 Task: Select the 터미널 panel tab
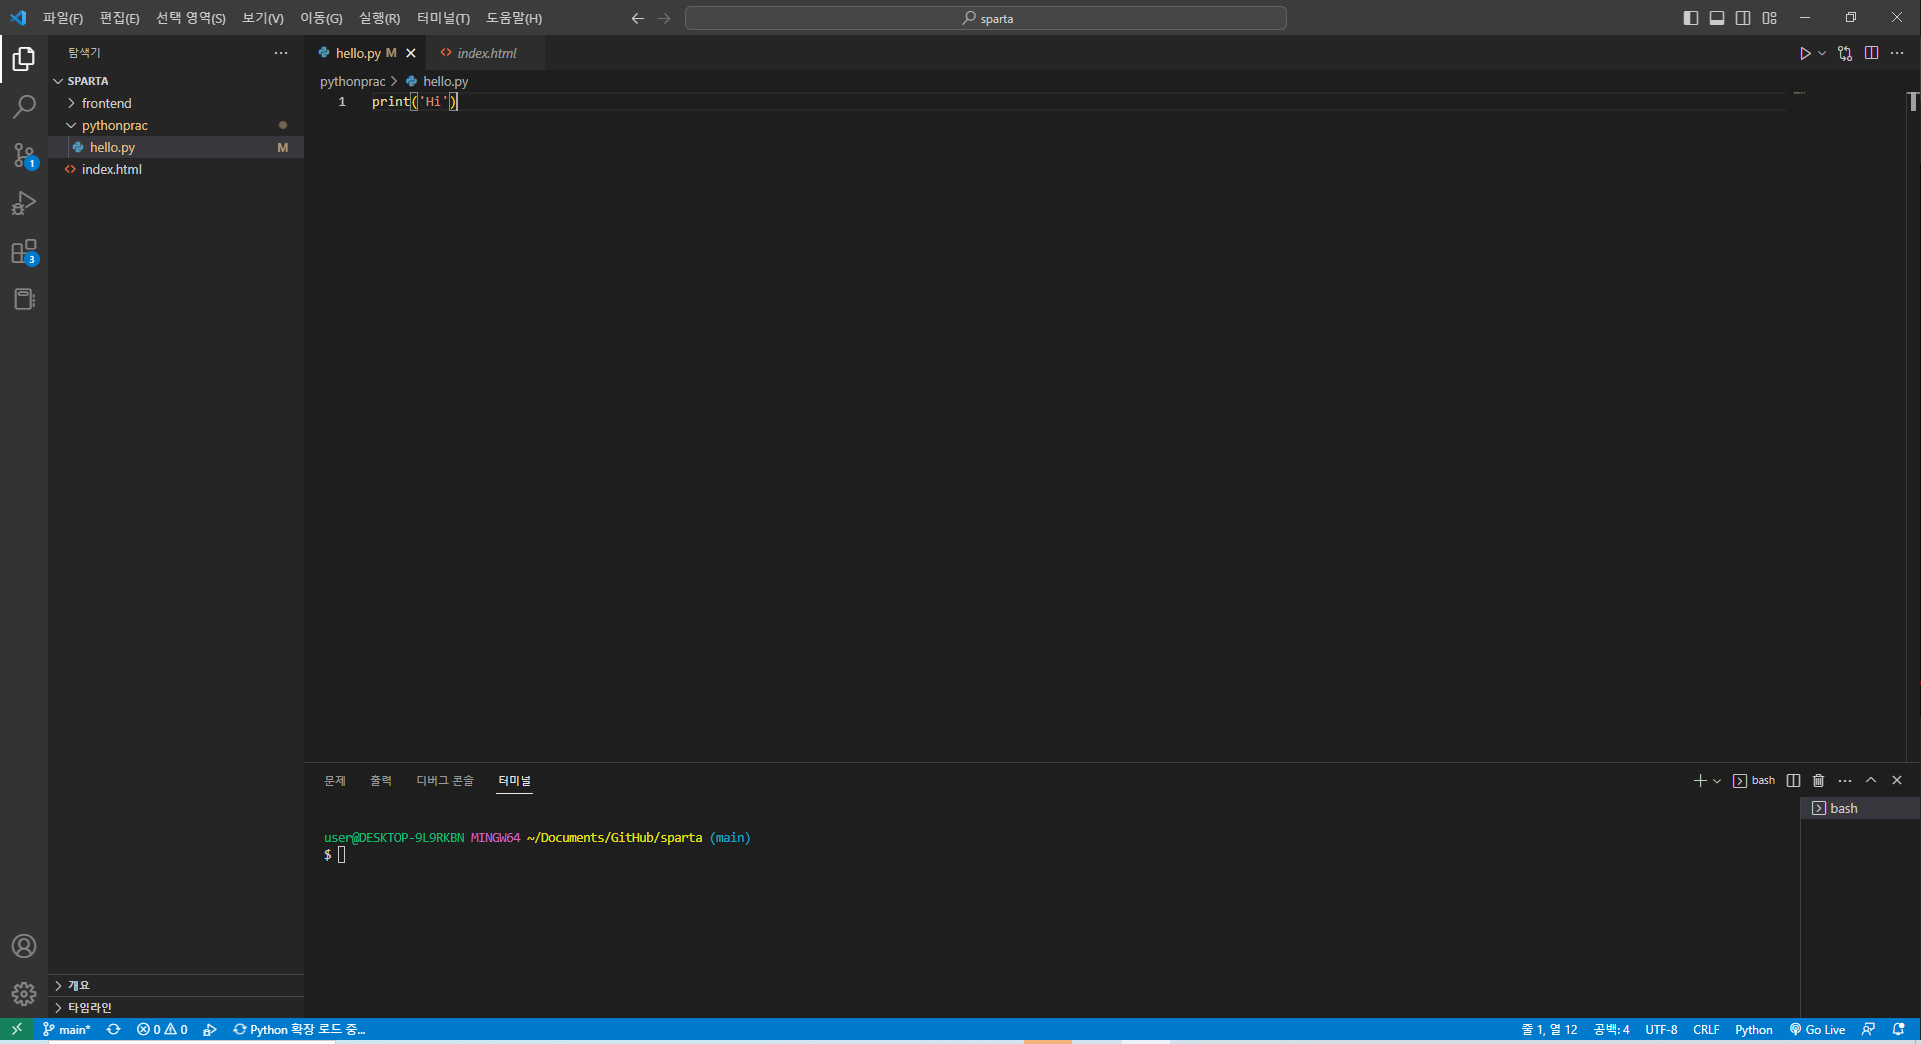tap(515, 780)
